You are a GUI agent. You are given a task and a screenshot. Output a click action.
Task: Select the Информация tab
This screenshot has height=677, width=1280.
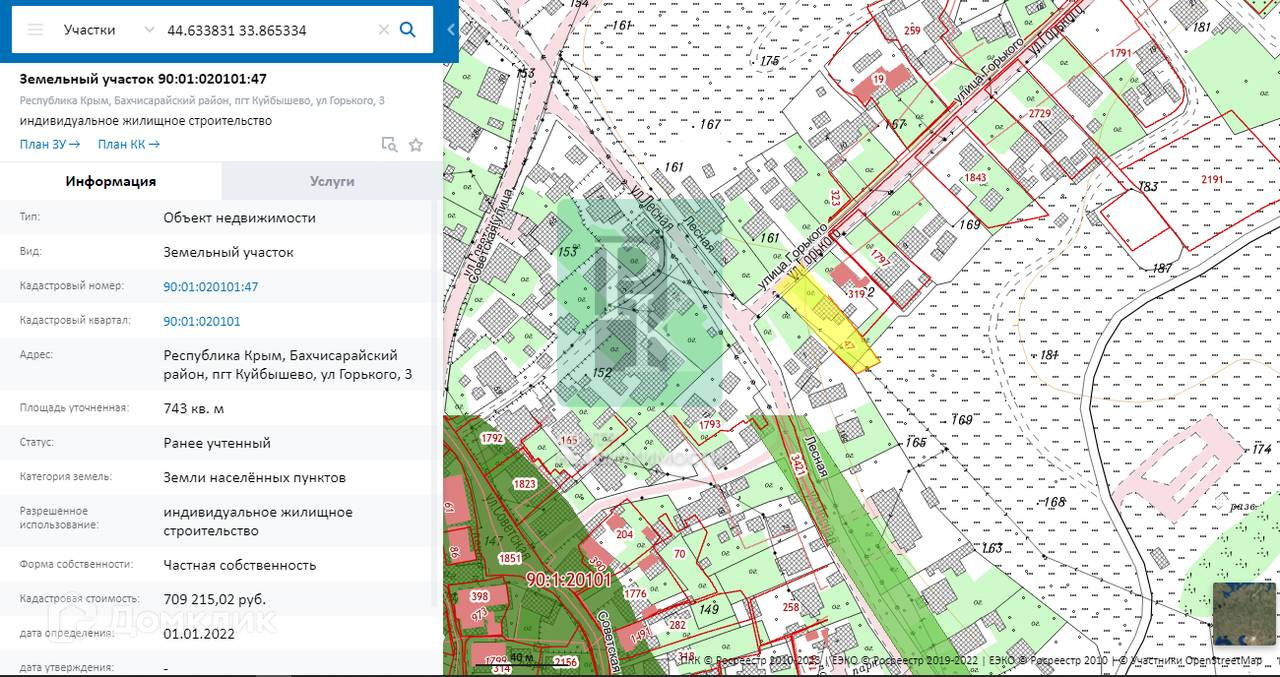(x=111, y=181)
